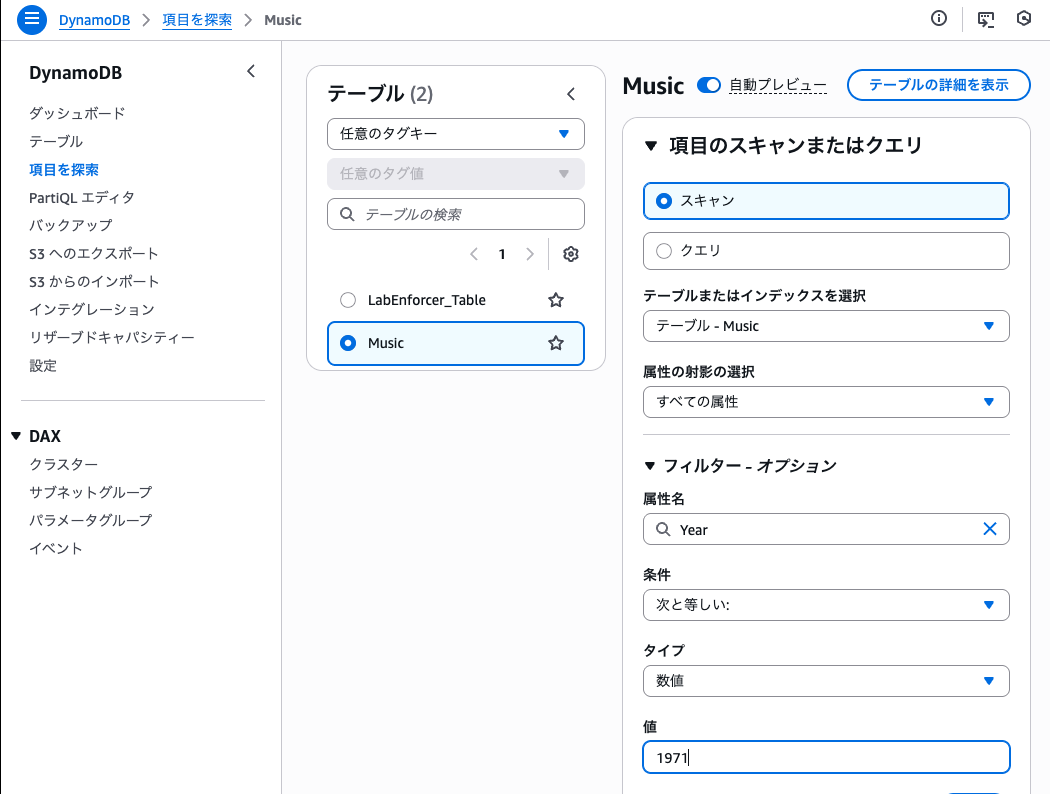Follow the 項目を探索 breadcrumb link
This screenshot has width=1050, height=794.
[x=197, y=20]
